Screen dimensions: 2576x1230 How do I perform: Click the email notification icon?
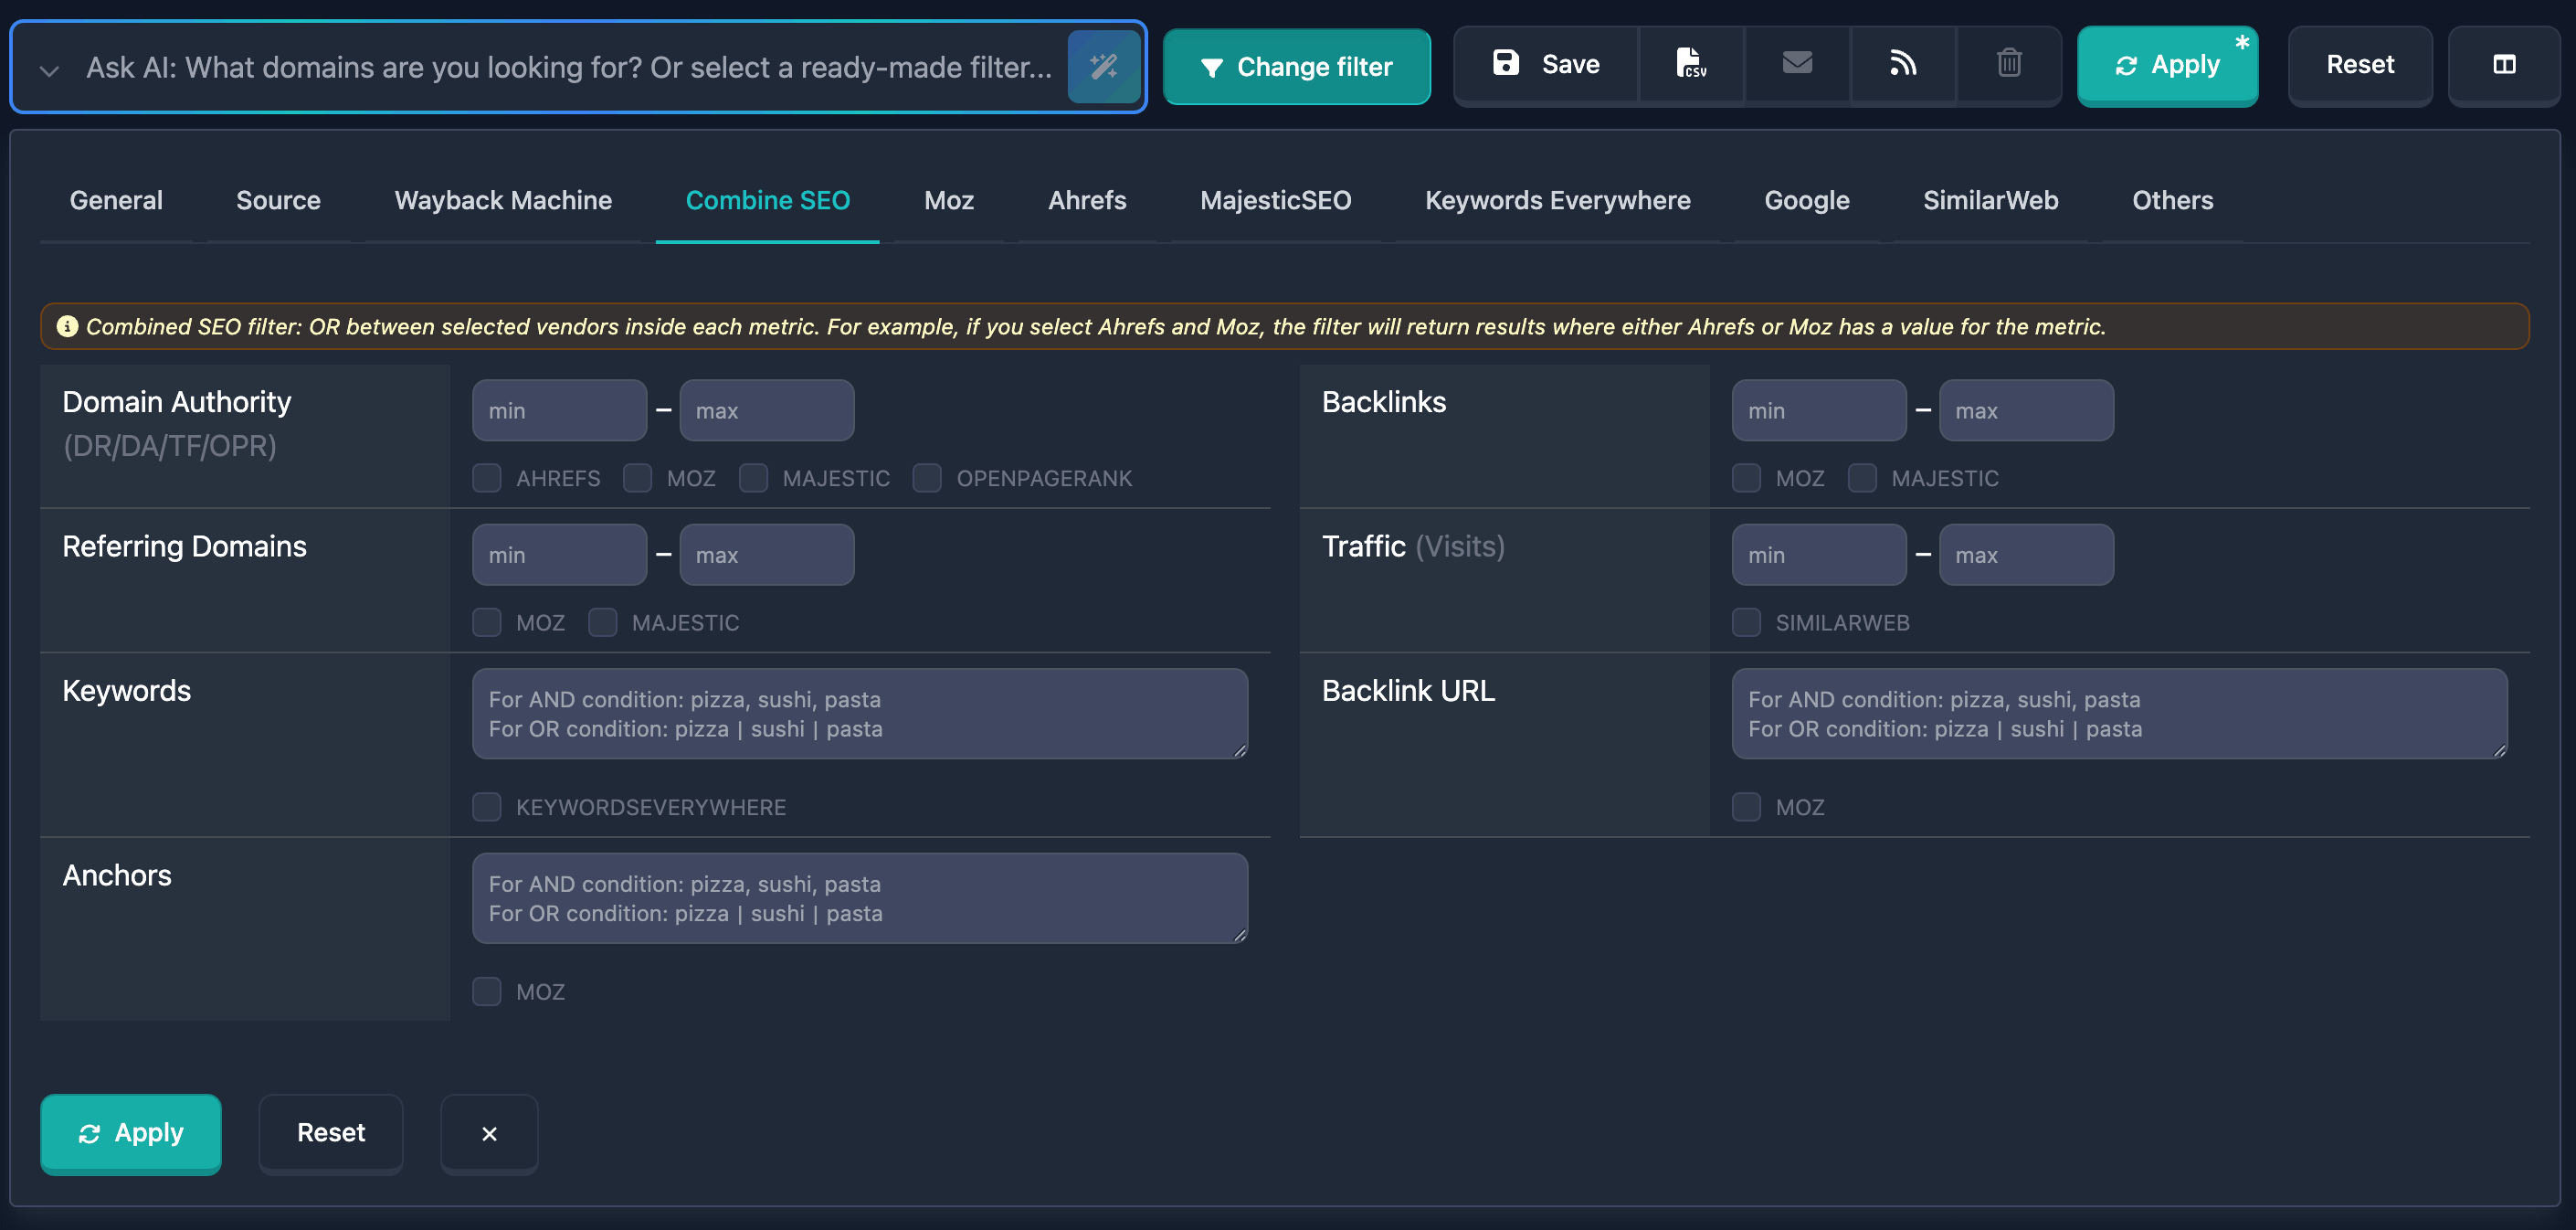coord(1797,62)
